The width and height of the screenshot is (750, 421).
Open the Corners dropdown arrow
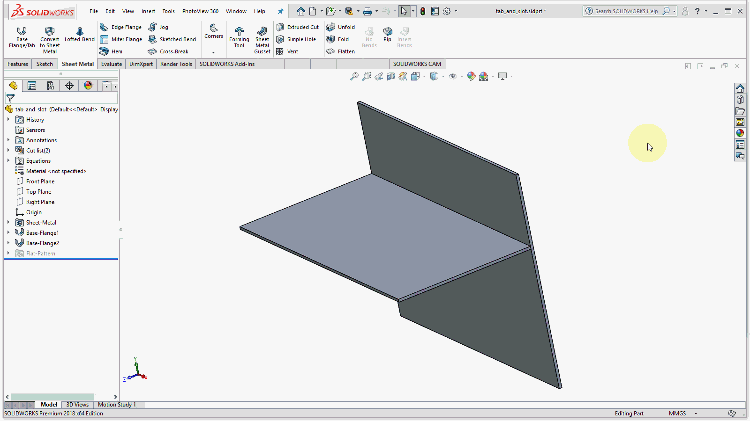(213, 50)
